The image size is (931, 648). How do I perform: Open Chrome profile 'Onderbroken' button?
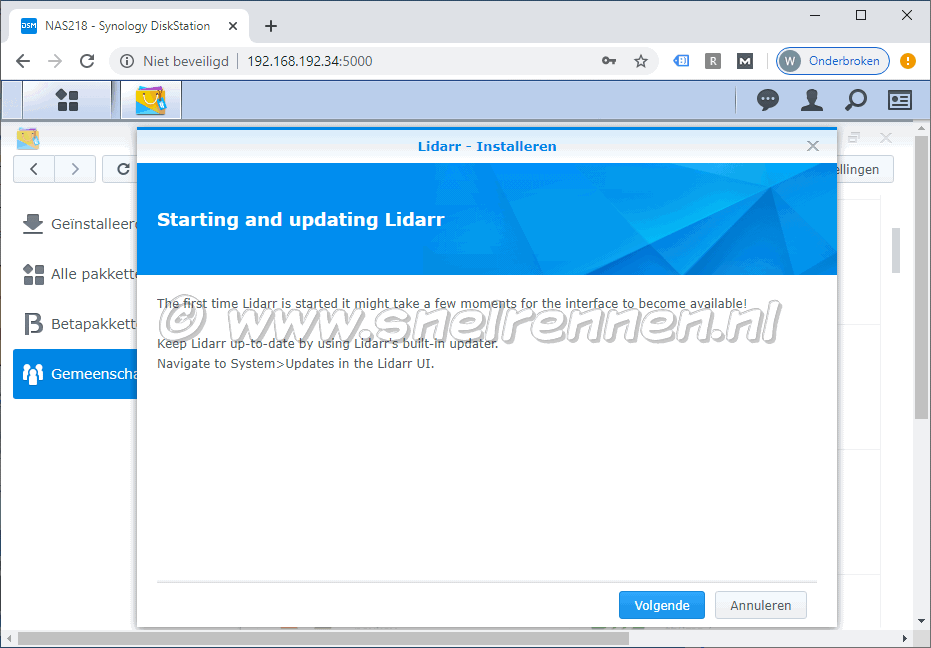click(832, 61)
